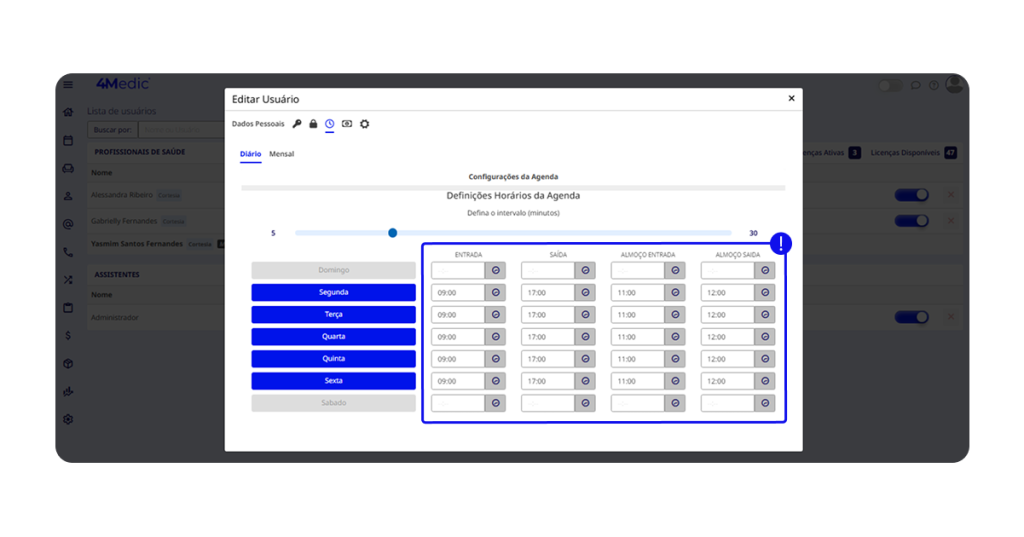Open the time picker for Sexta Saída
The image size is (1024, 537).
pyautogui.click(x=585, y=381)
